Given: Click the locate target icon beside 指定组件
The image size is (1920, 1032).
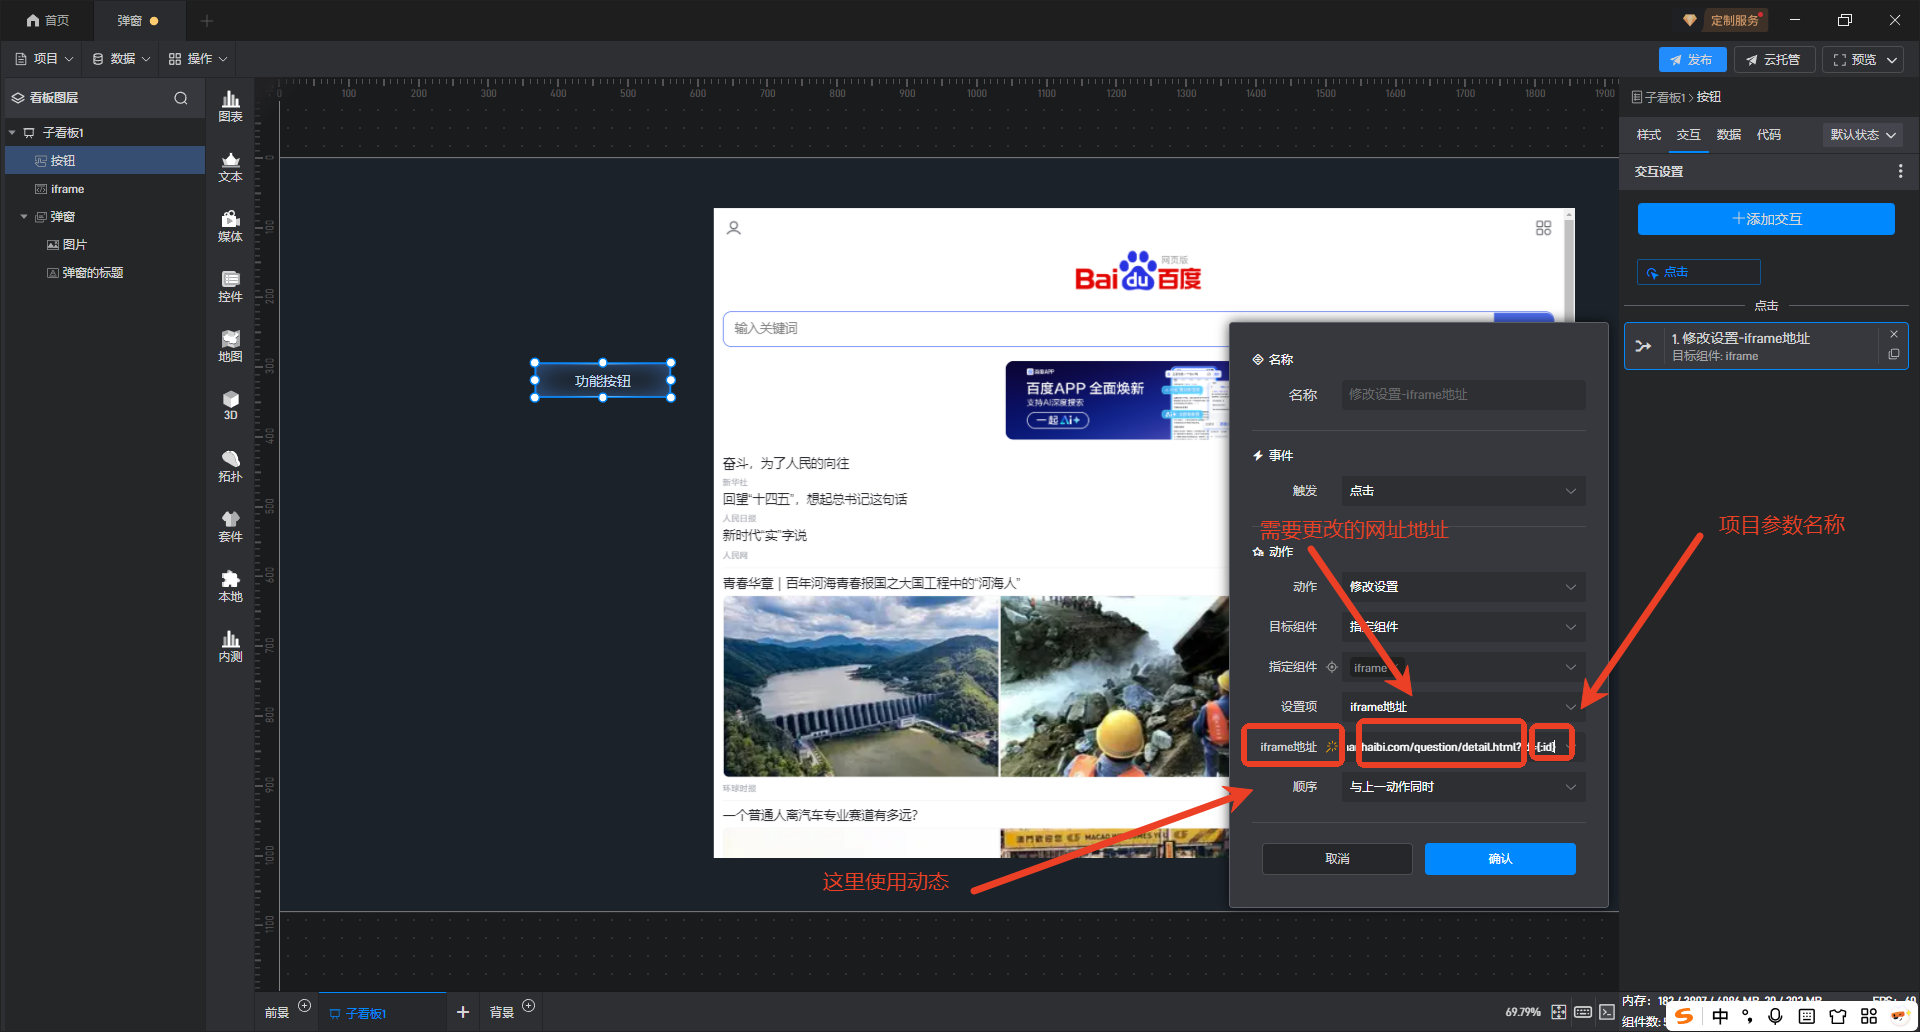Looking at the screenshot, I should [1331, 667].
